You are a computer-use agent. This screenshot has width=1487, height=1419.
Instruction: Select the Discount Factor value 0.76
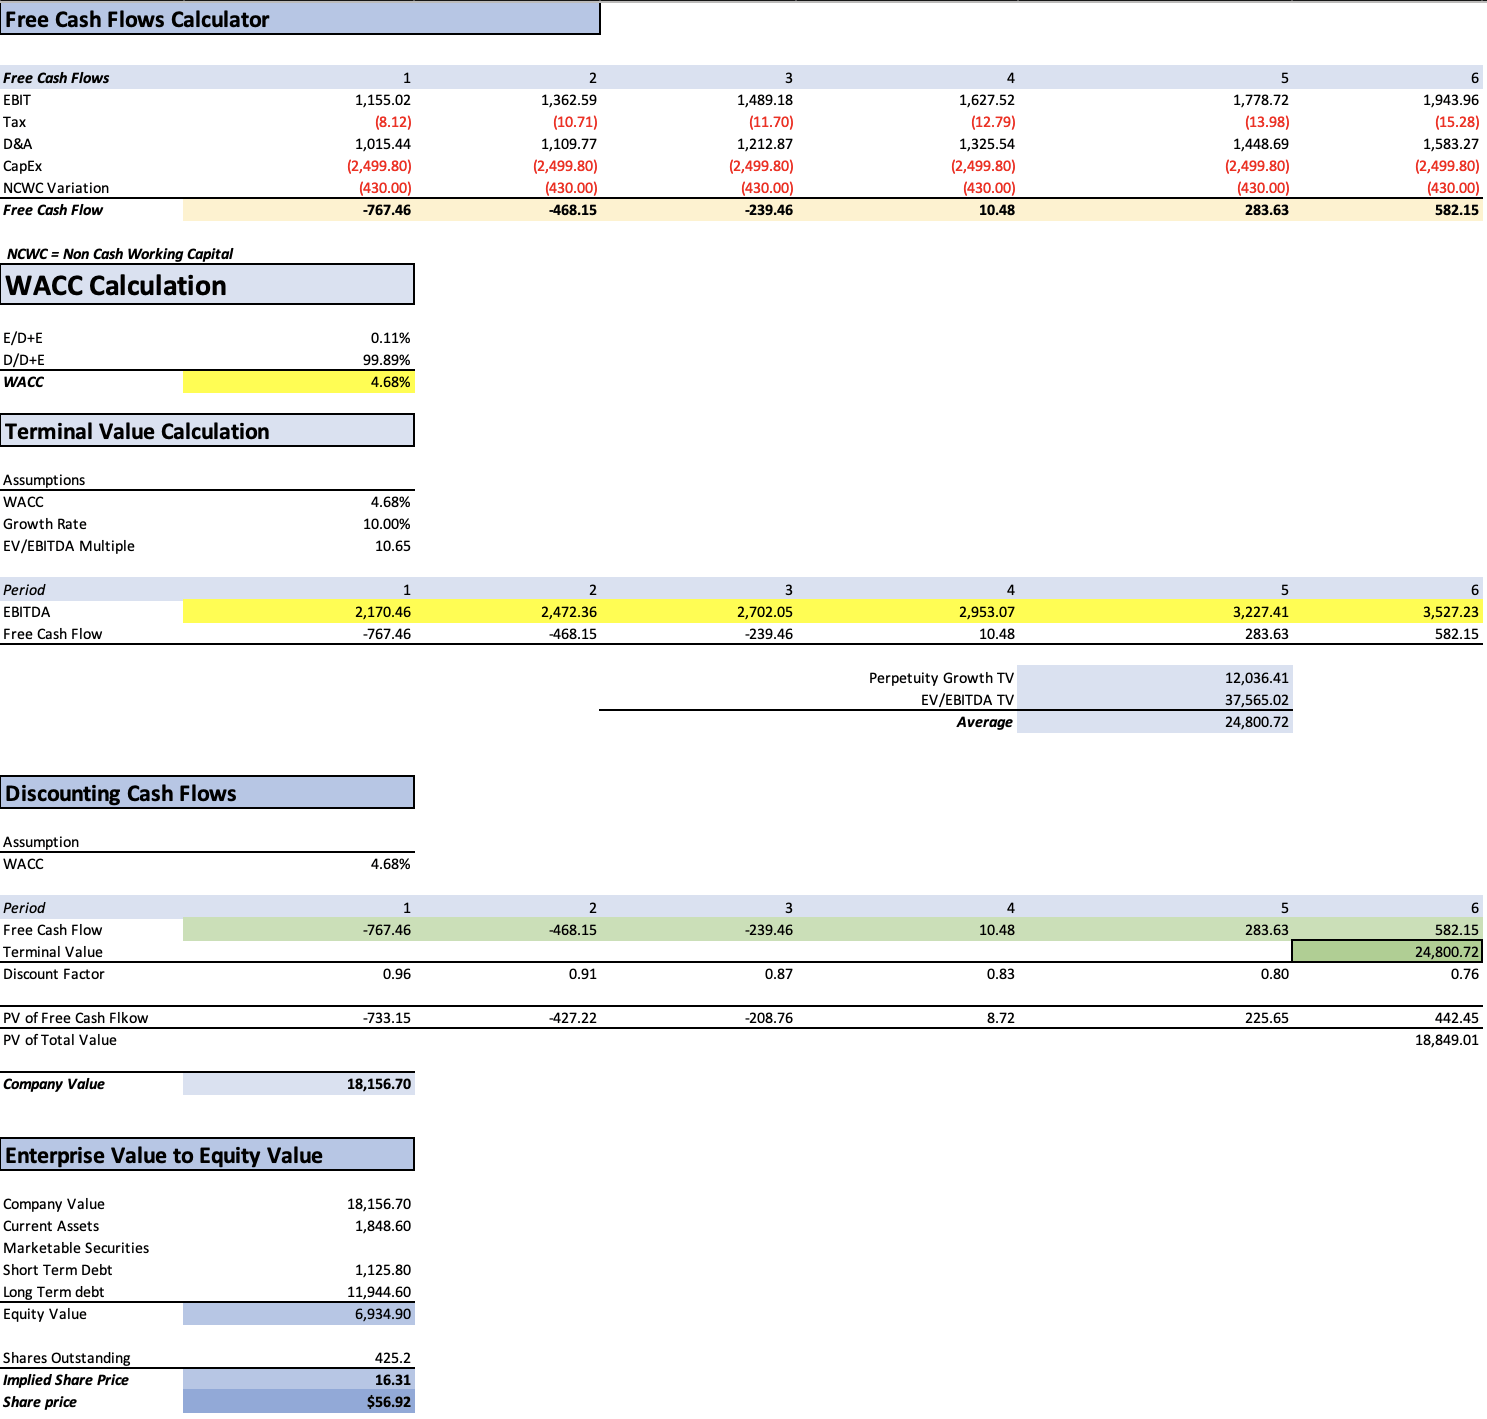click(x=1465, y=974)
